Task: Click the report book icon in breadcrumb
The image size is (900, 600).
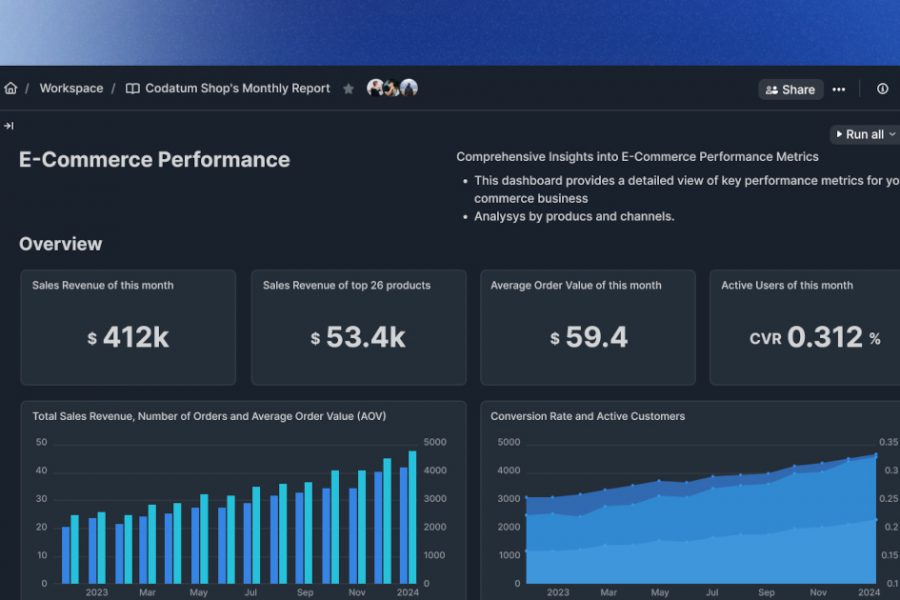Action: [x=132, y=88]
